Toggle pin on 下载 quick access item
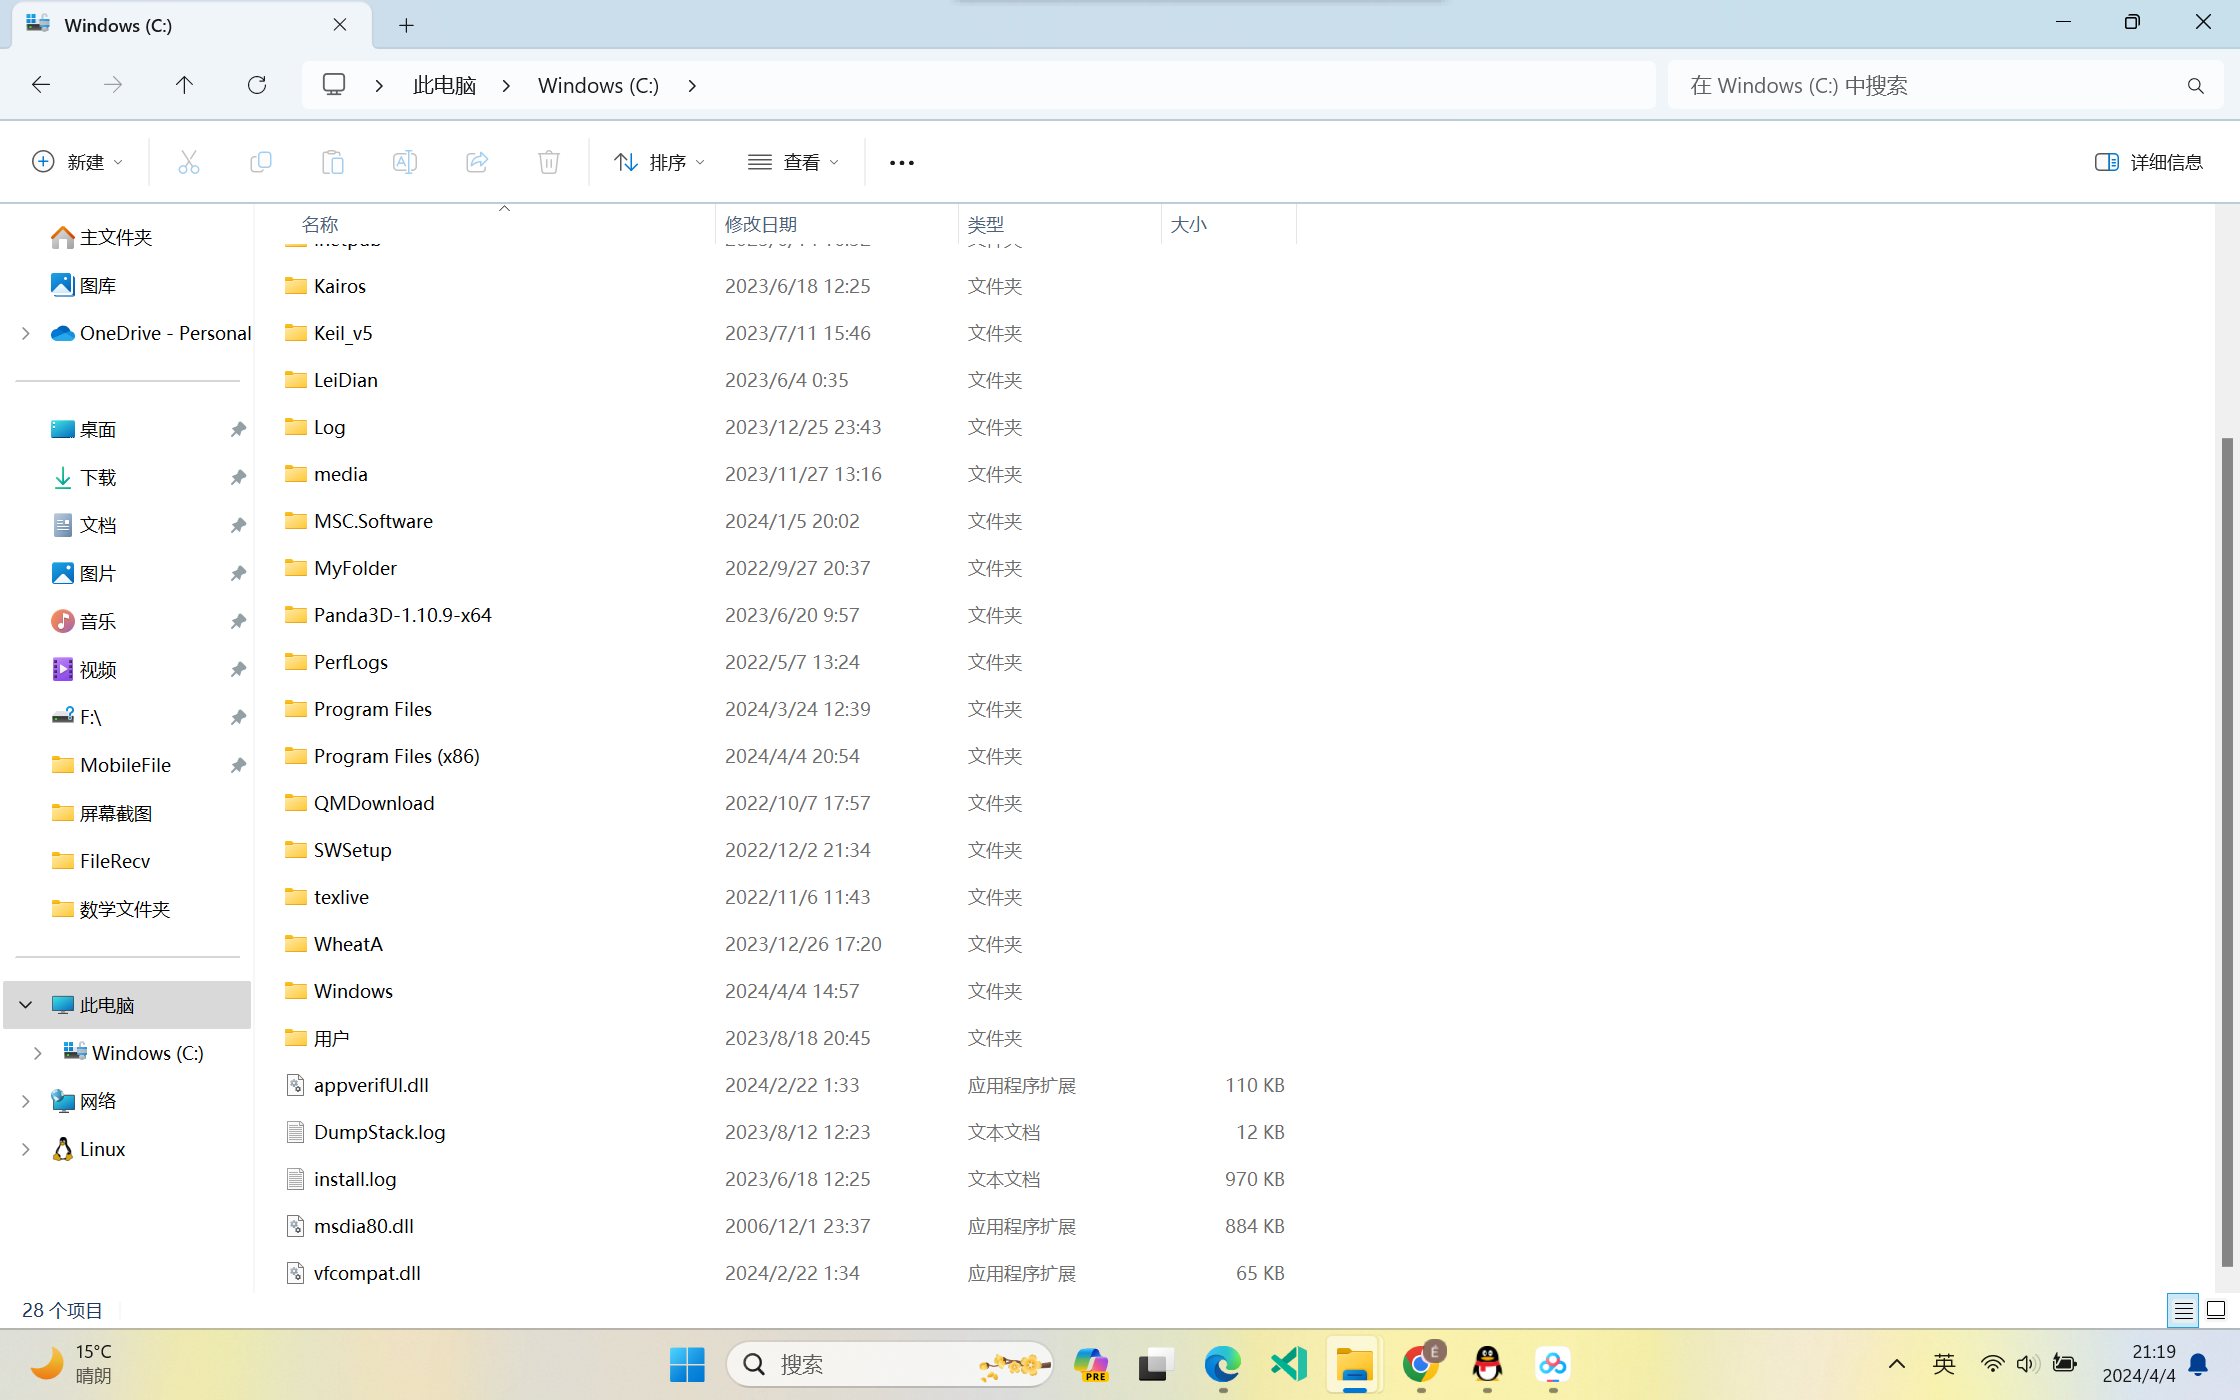This screenshot has height=1400, width=2240. pyautogui.click(x=238, y=478)
